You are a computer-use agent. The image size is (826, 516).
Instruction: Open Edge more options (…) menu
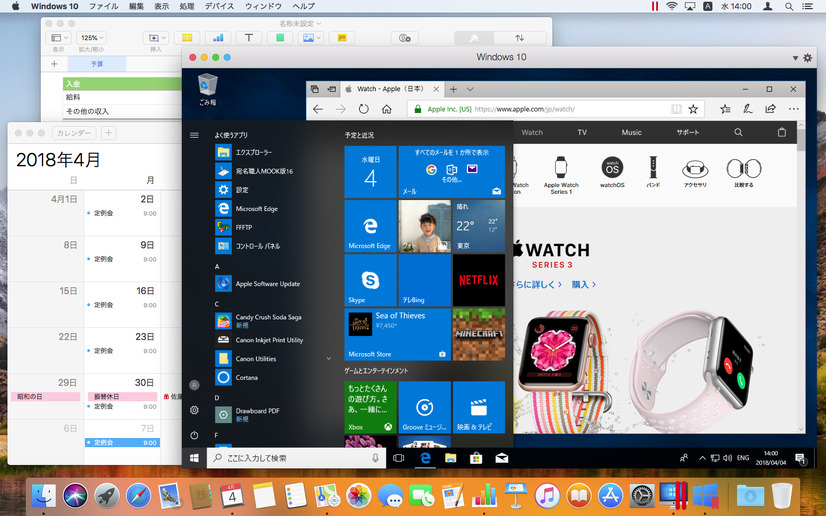(x=793, y=109)
